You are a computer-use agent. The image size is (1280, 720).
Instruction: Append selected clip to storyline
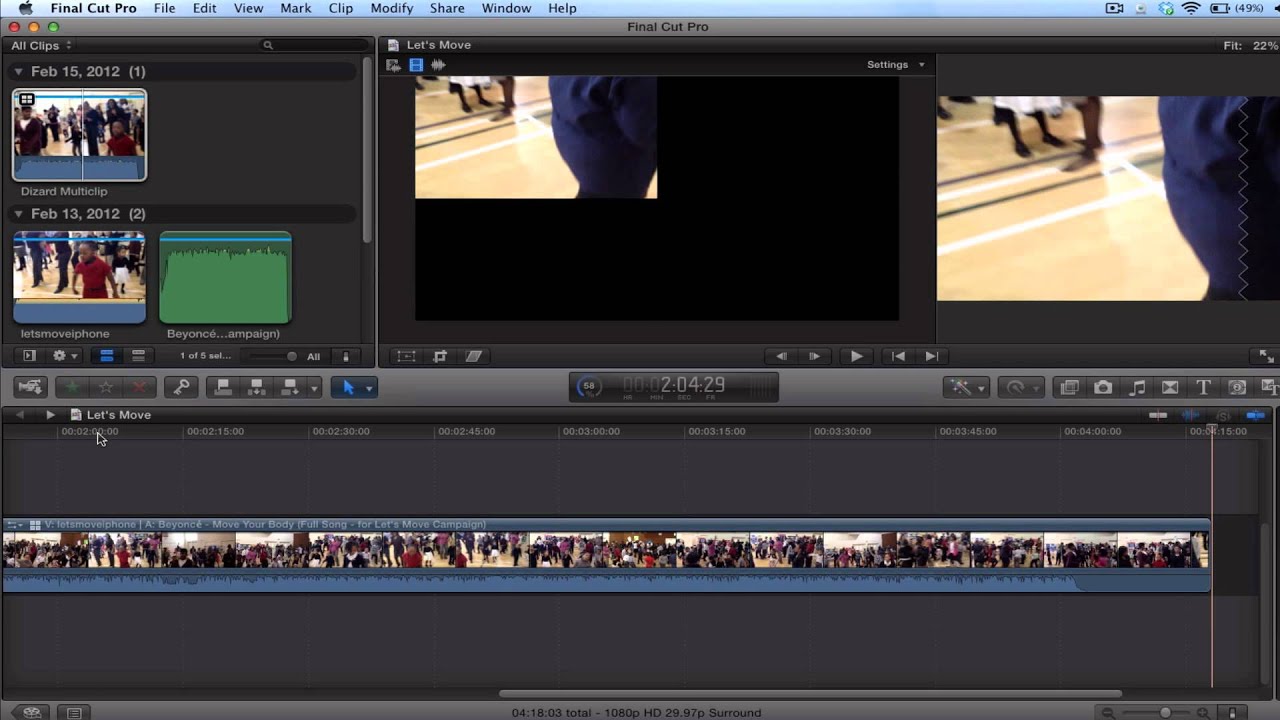pos(291,387)
